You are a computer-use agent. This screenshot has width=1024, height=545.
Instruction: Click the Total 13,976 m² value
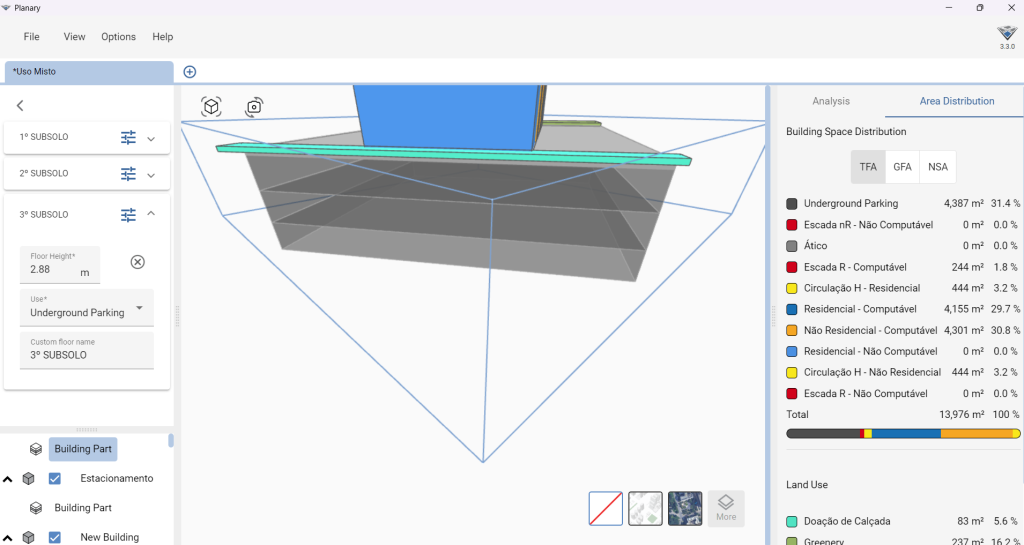point(962,414)
